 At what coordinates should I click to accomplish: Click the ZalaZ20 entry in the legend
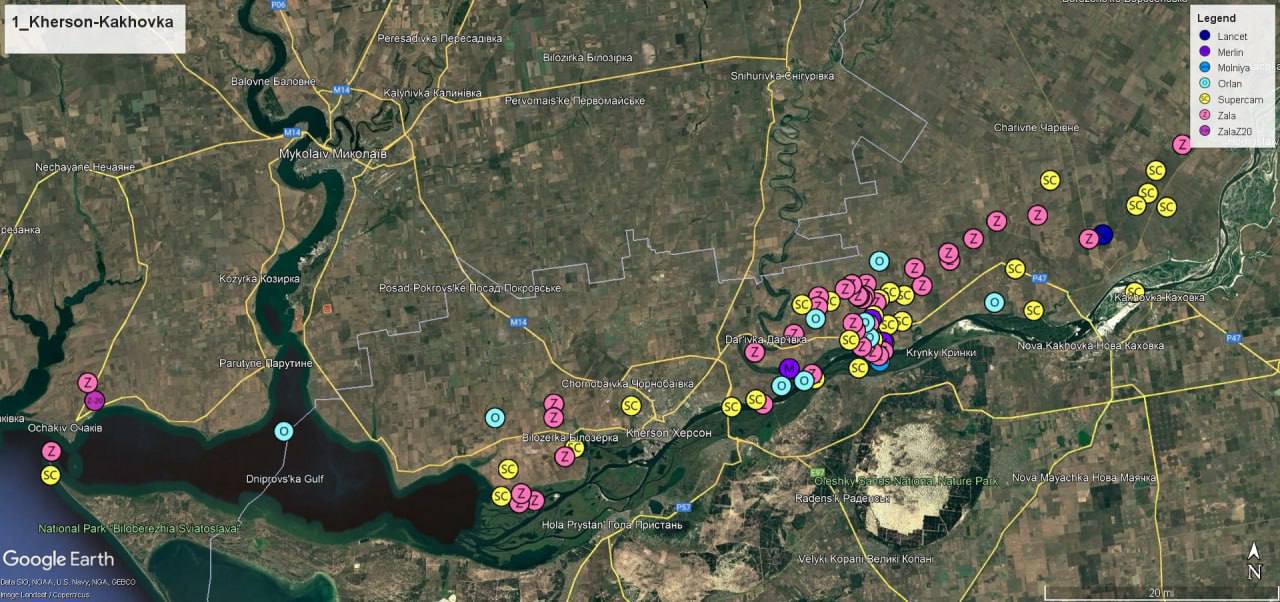[1240, 132]
